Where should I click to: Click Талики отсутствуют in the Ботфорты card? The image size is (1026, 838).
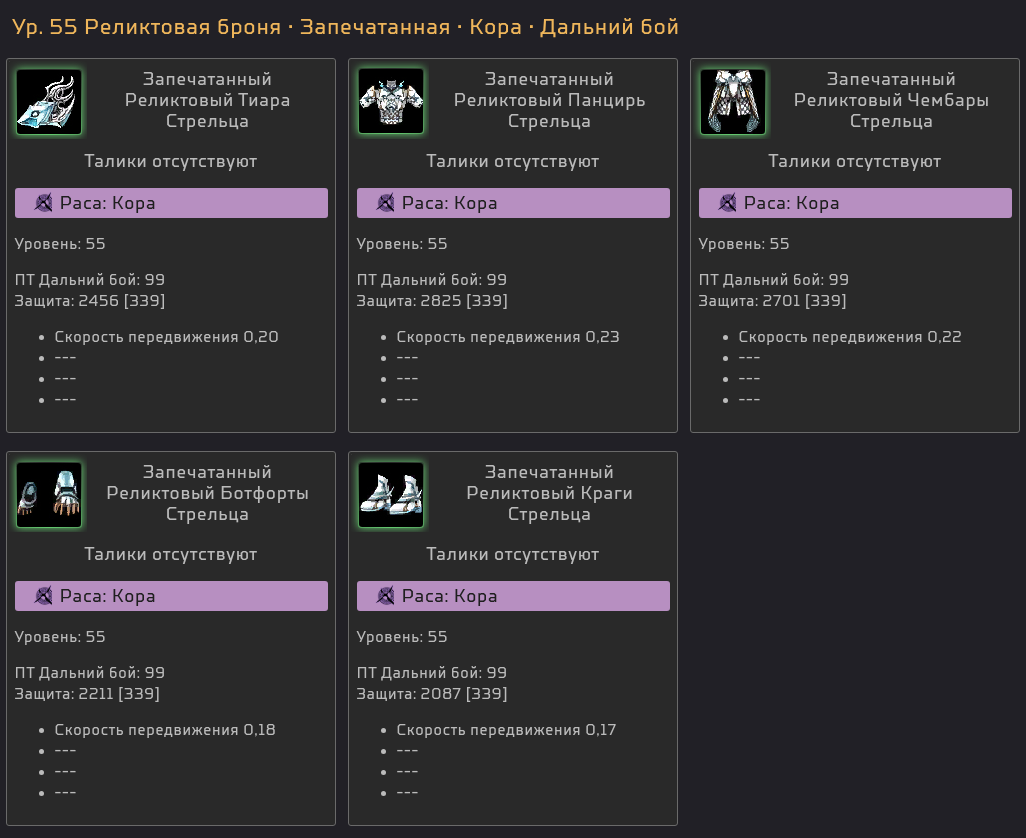point(171,555)
